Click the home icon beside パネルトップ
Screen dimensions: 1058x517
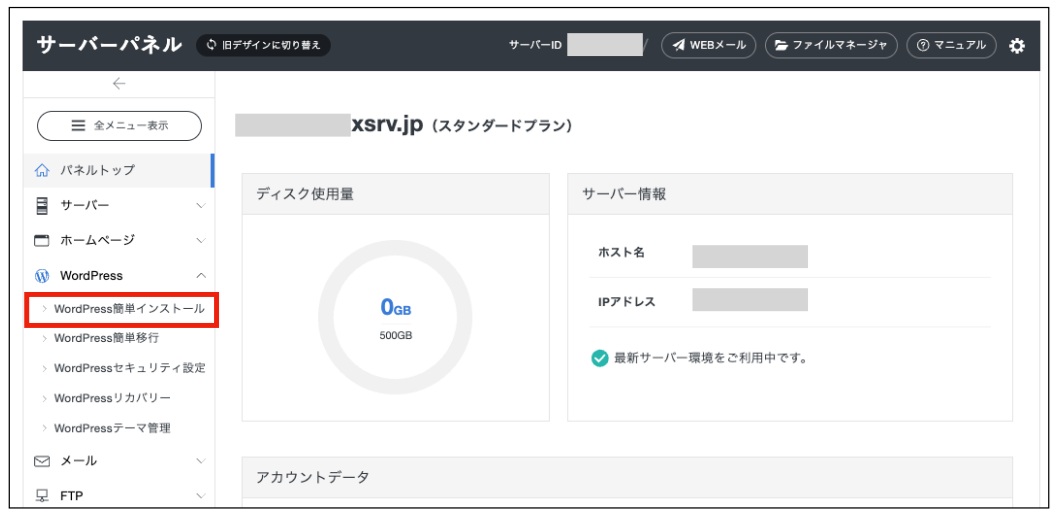click(x=42, y=171)
